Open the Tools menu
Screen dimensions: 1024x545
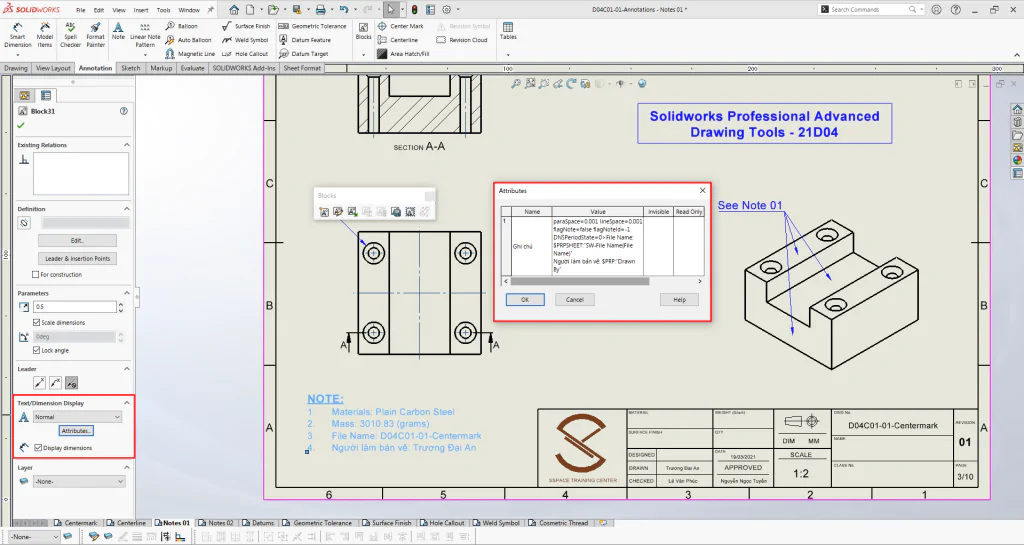163,10
